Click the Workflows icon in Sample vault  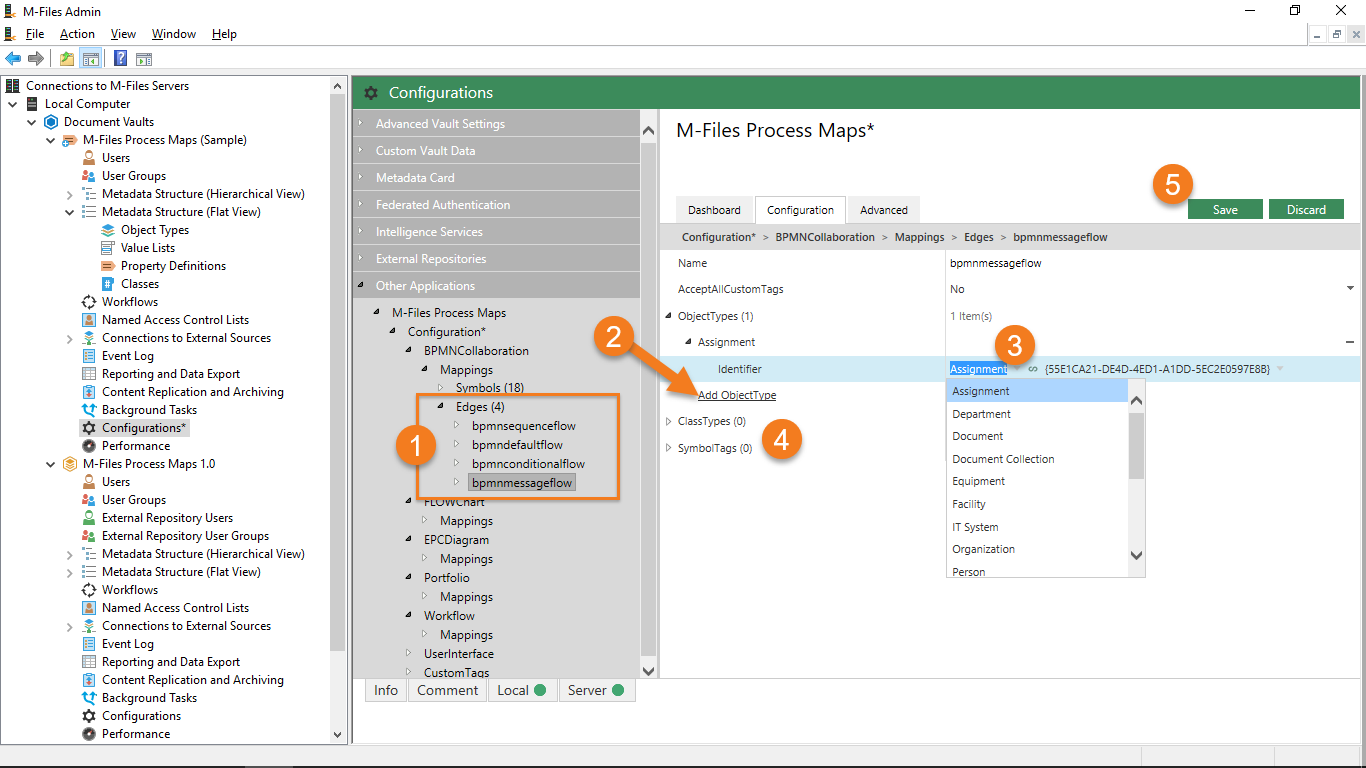[x=89, y=302]
